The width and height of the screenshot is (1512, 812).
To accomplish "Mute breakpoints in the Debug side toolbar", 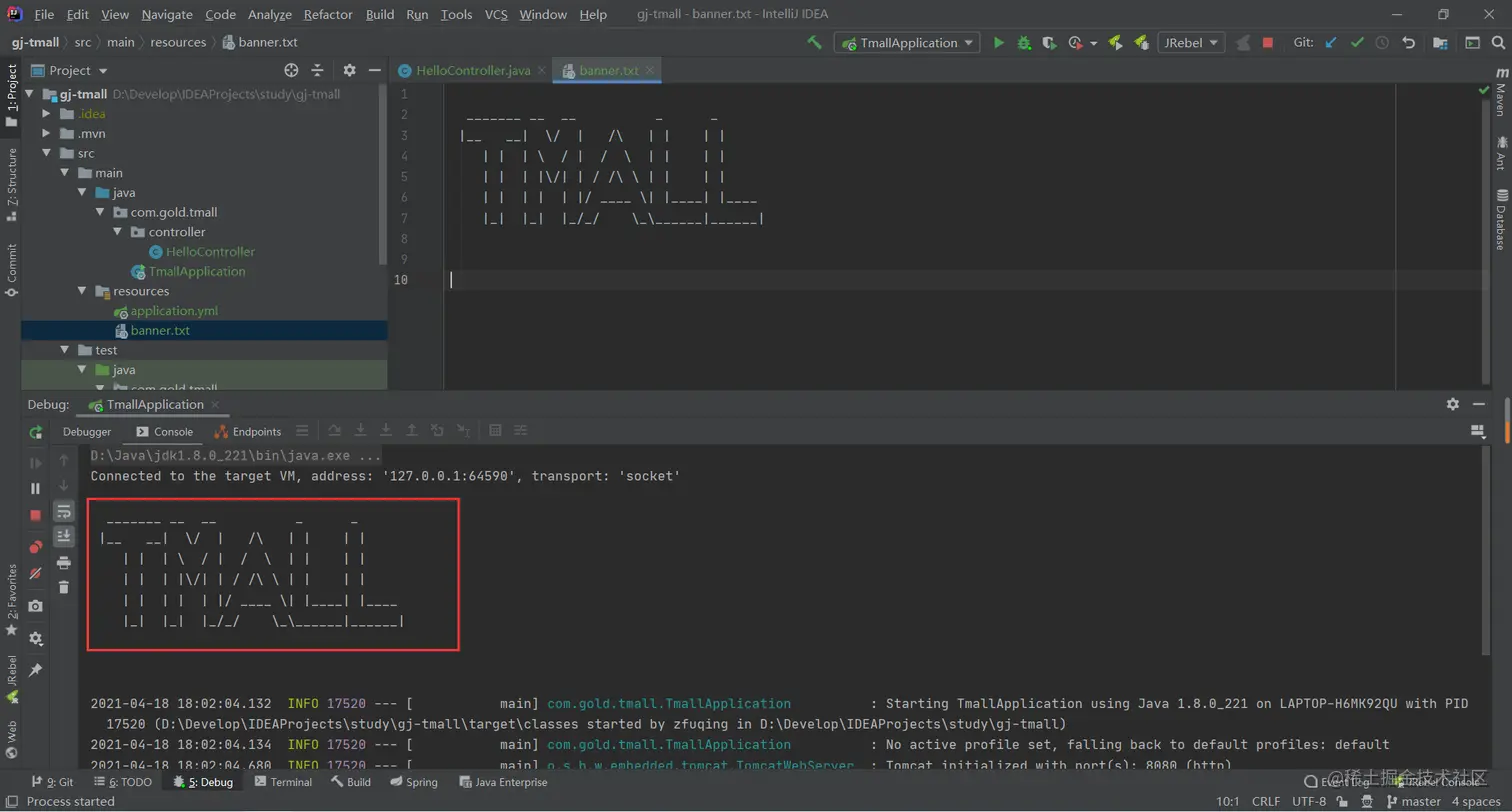I will tap(36, 574).
